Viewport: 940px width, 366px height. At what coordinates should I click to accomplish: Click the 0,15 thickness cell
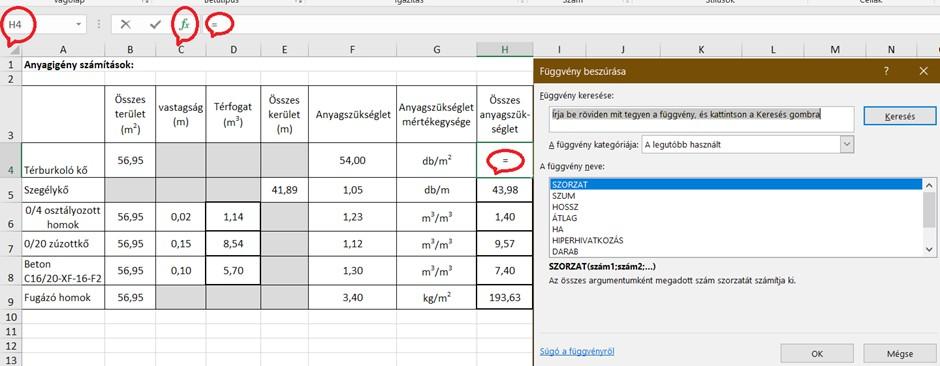click(180, 244)
